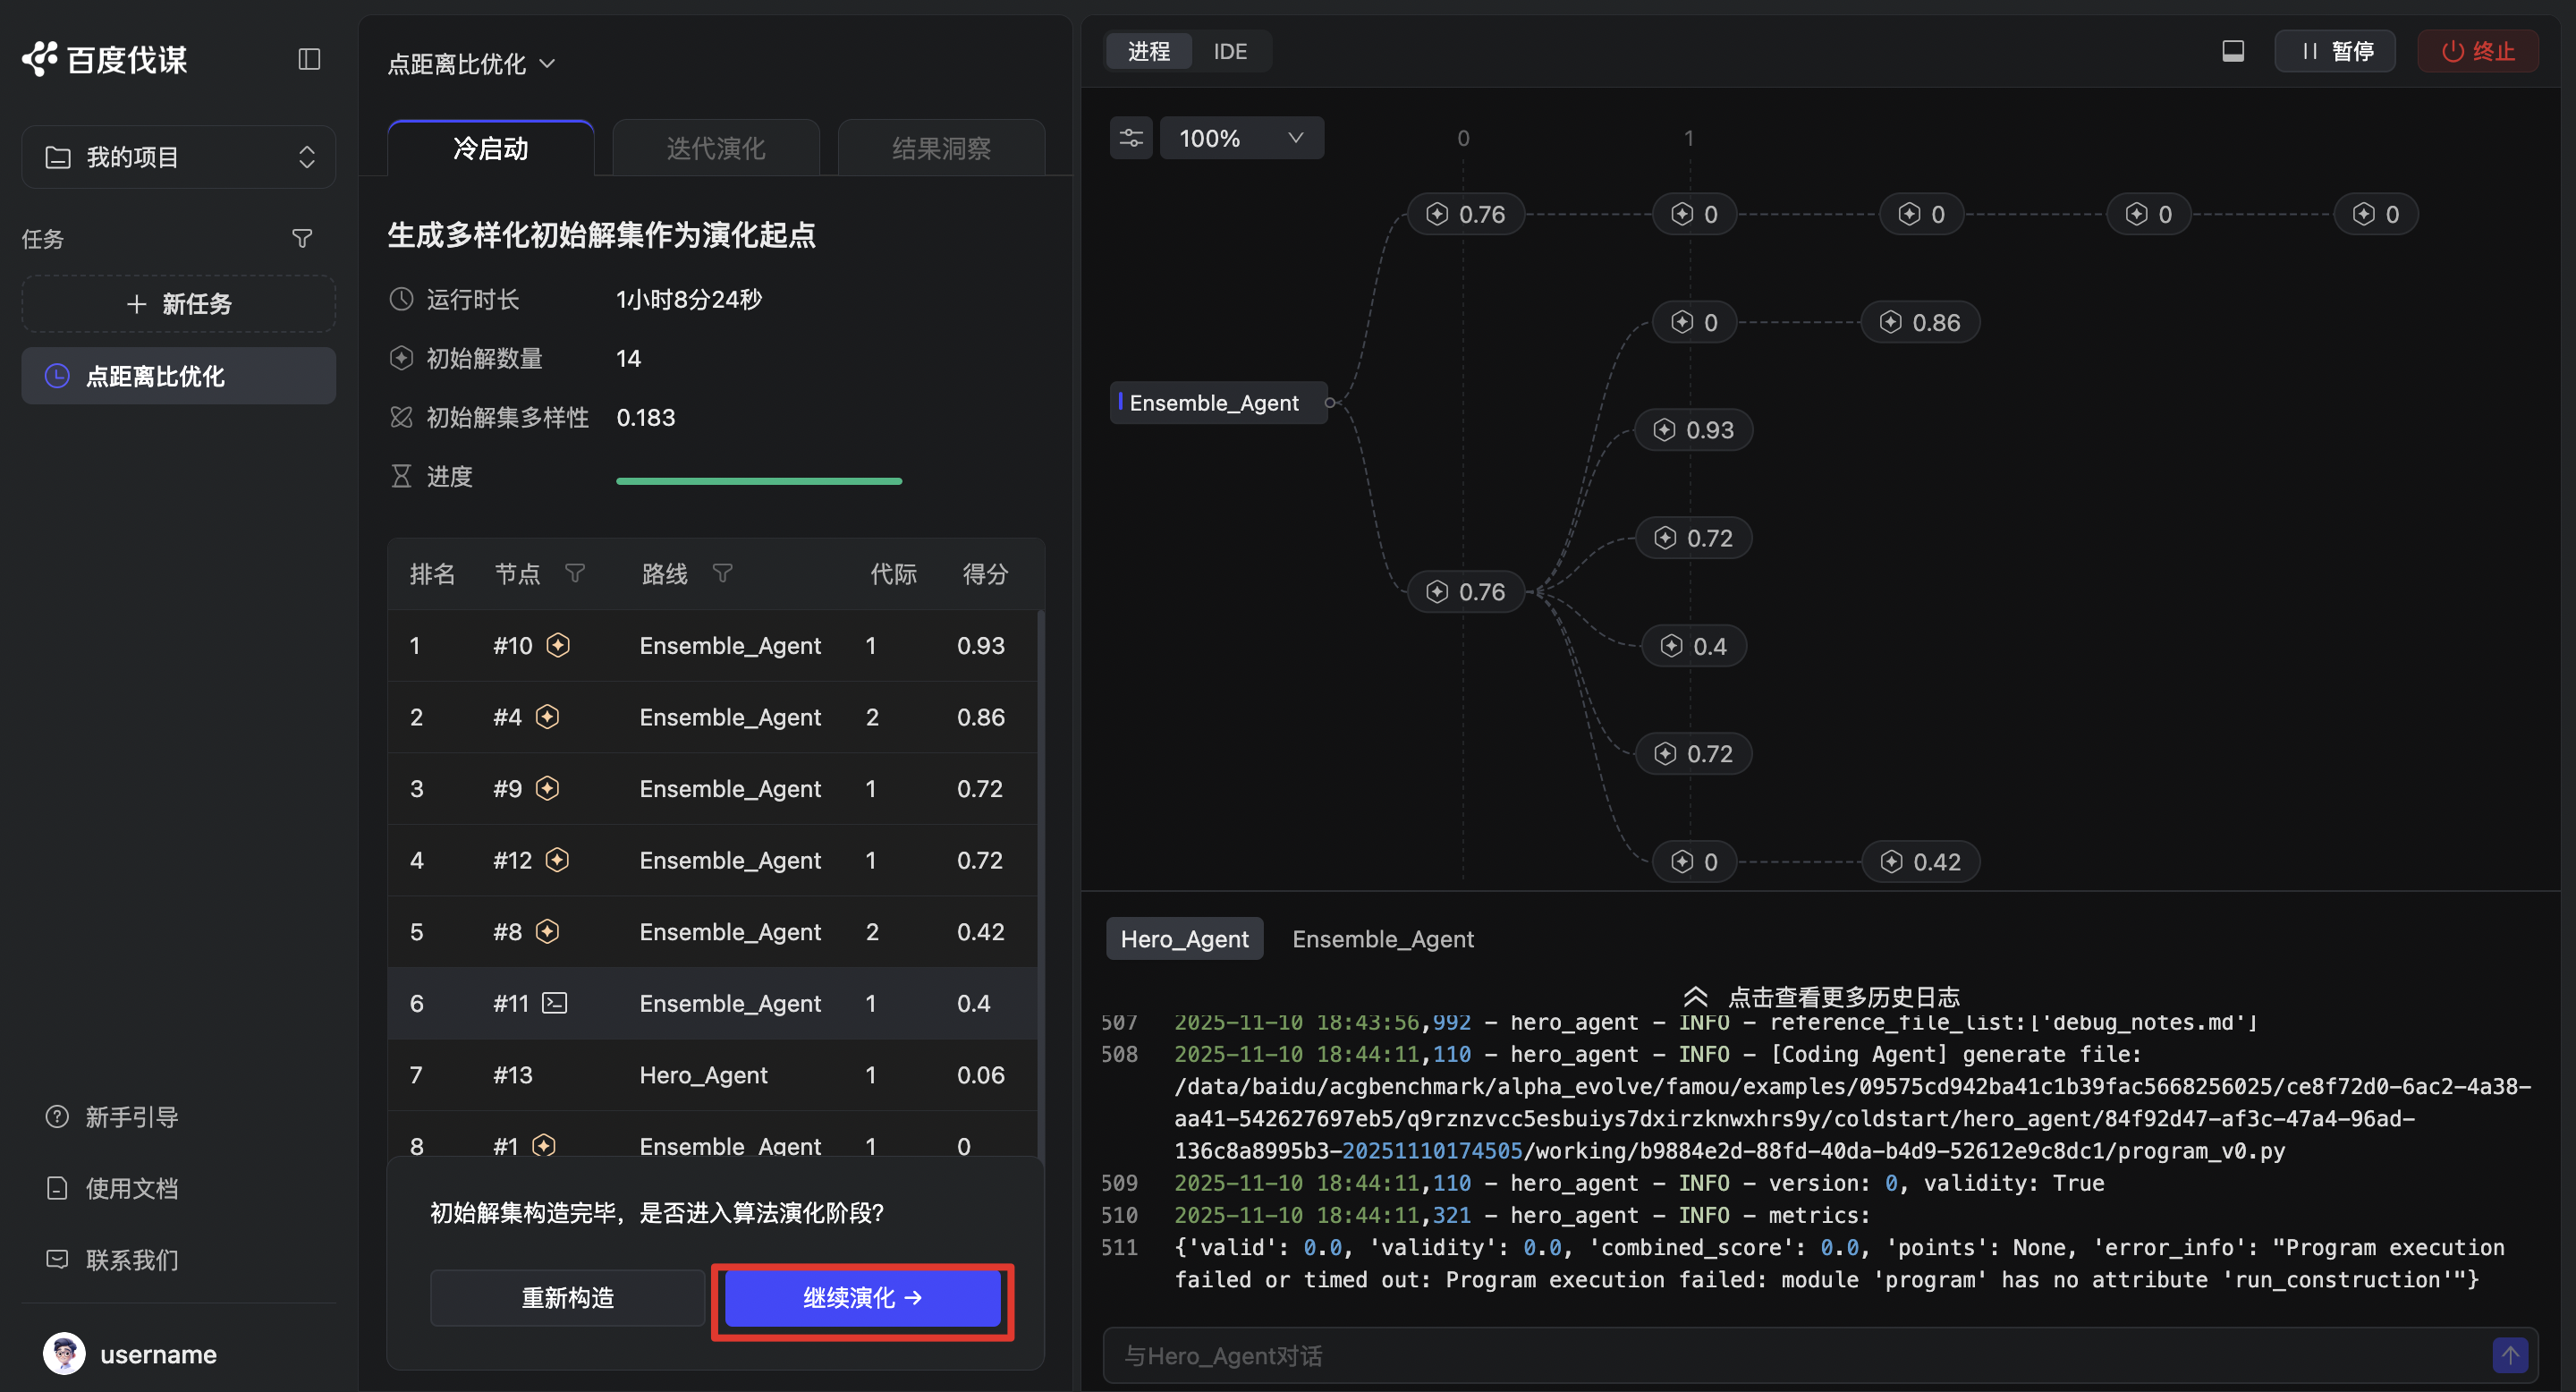Open 点距离比优化 title dropdown
Image resolution: width=2576 pixels, height=1392 pixels.
click(471, 64)
